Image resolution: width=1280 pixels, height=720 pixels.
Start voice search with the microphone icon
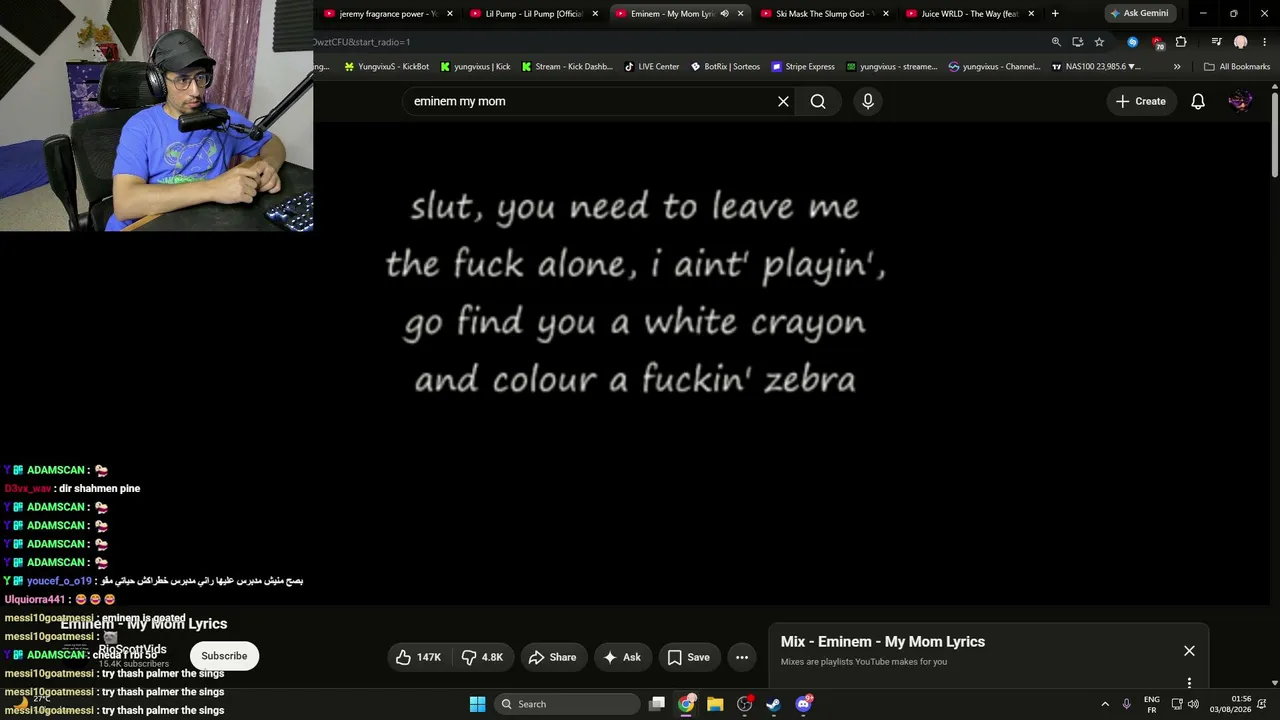click(x=868, y=101)
